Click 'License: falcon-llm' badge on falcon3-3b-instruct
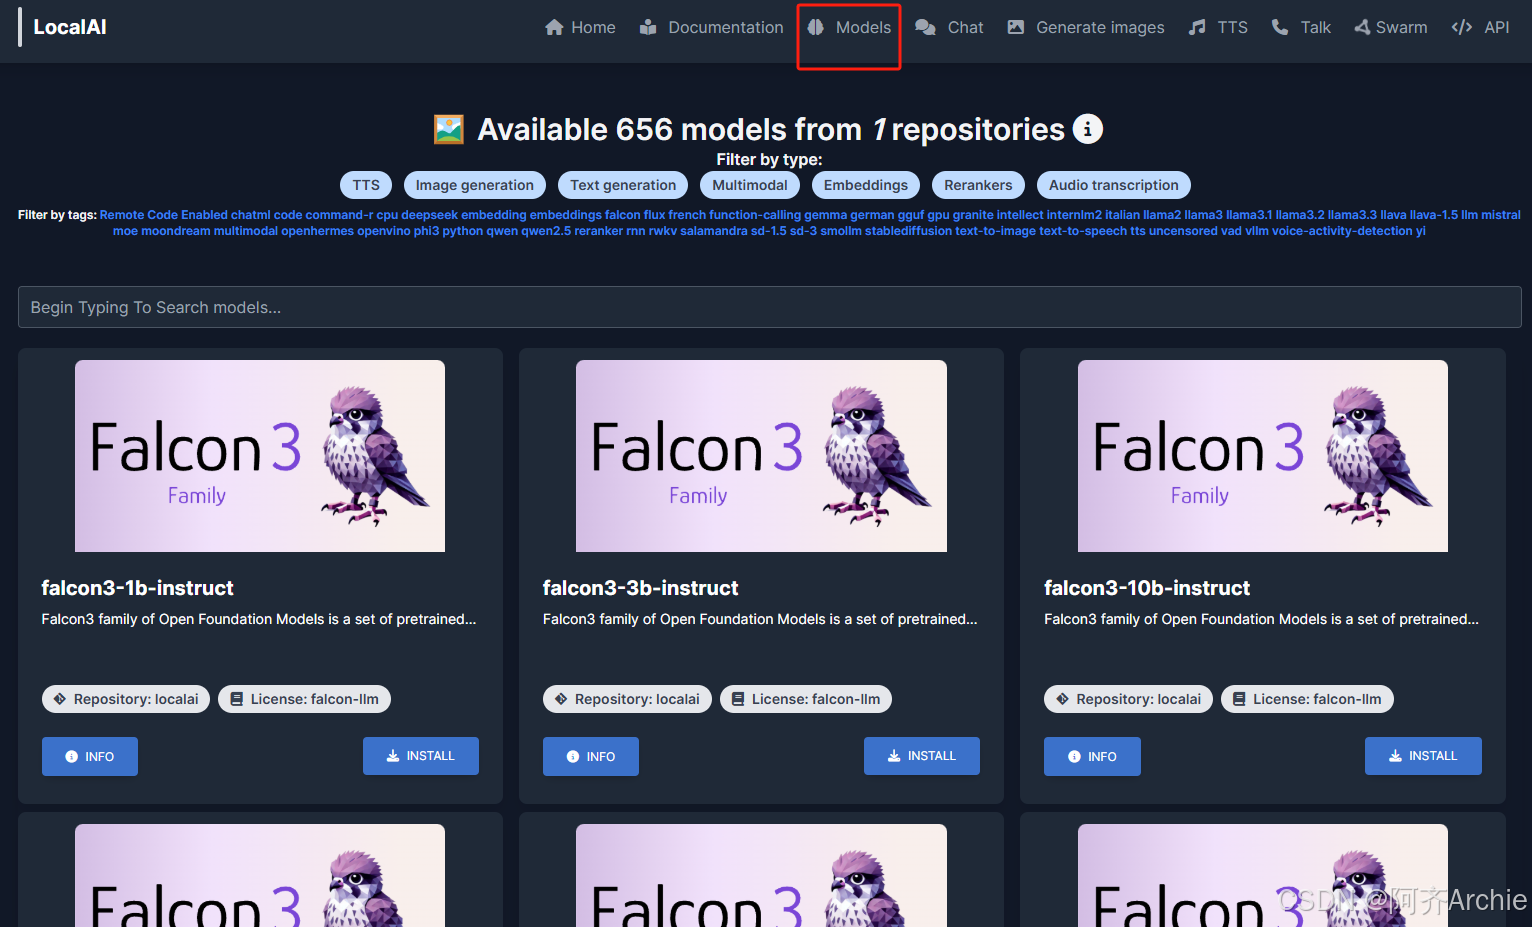This screenshot has width=1532, height=927. tap(806, 699)
